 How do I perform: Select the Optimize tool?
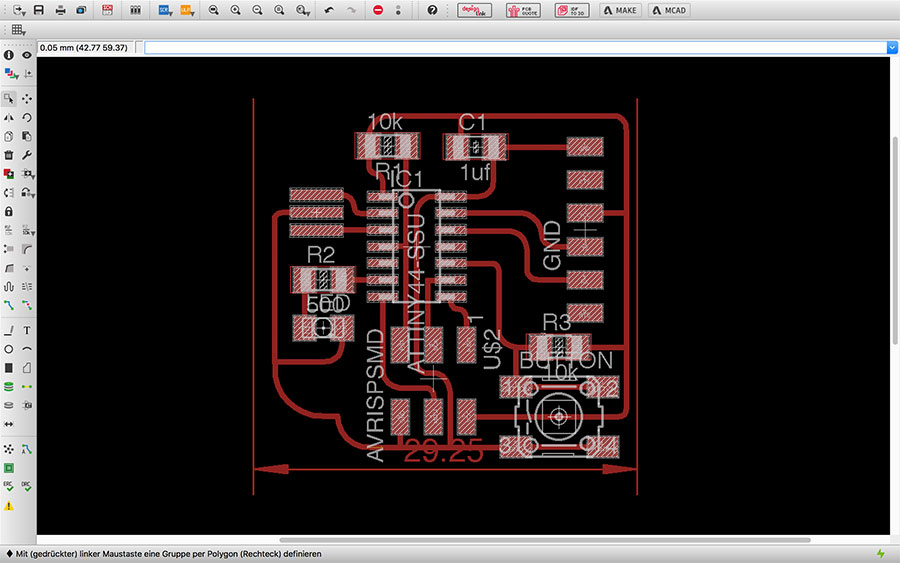point(26,268)
